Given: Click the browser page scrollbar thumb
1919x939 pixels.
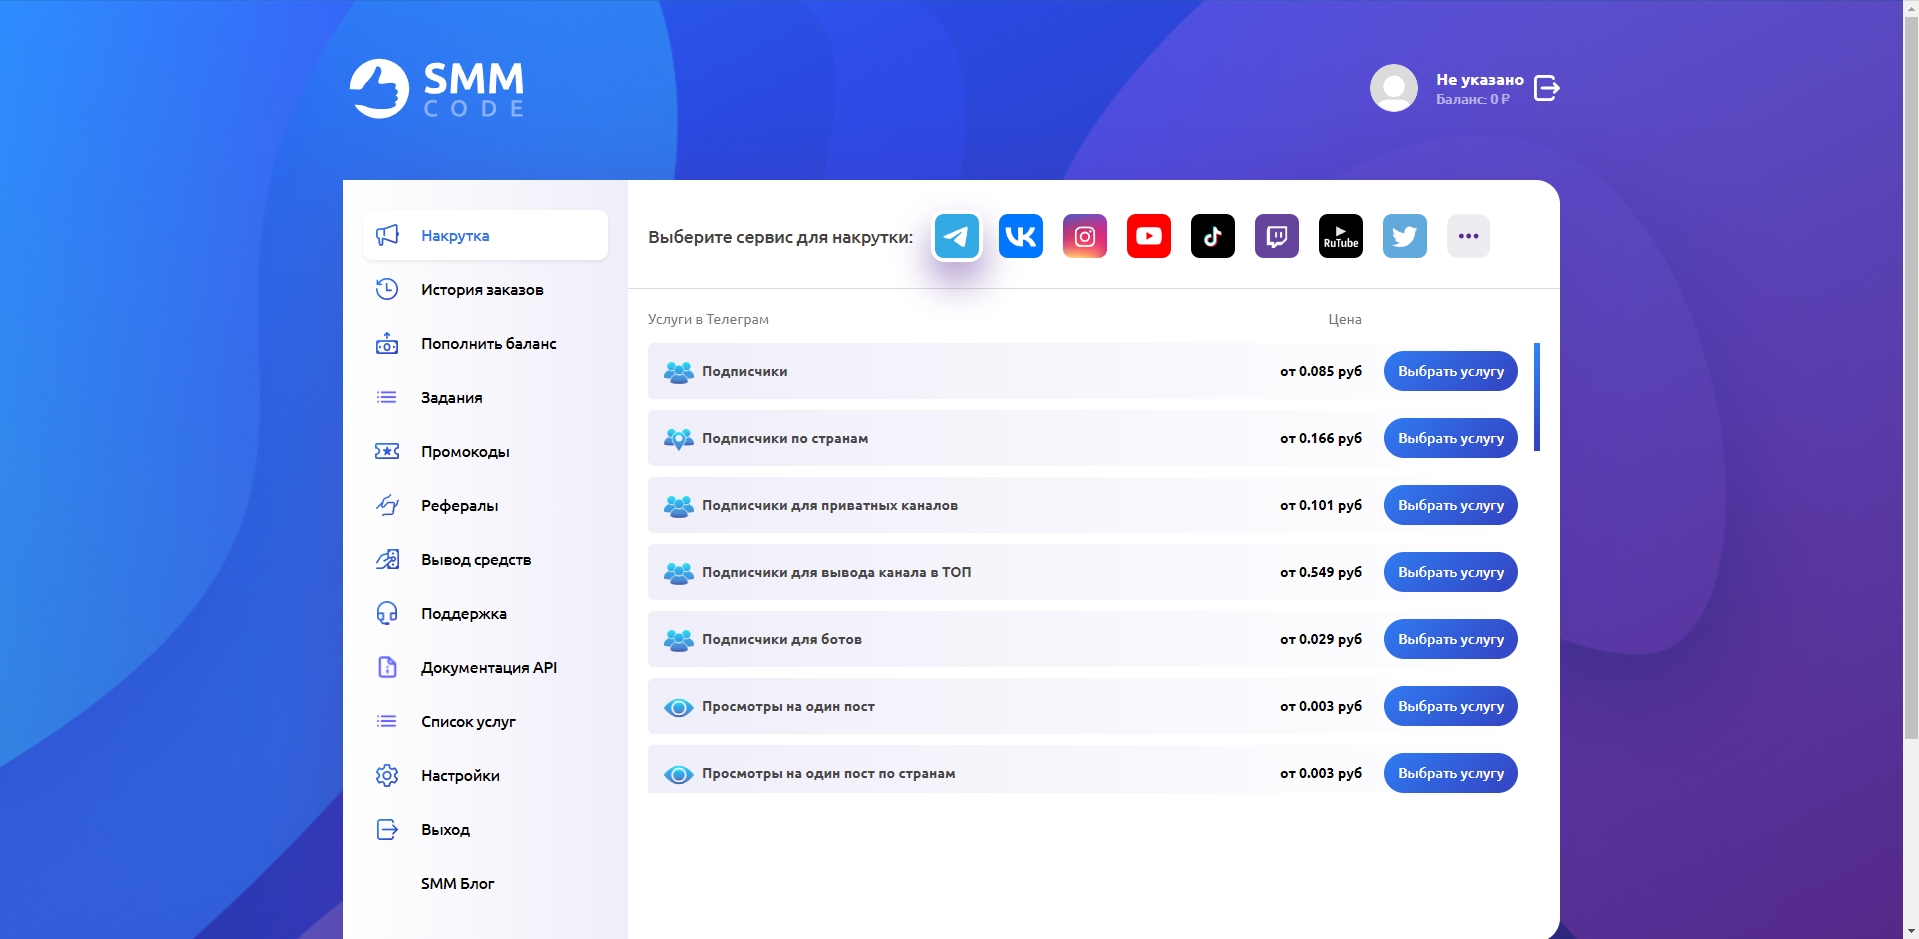Looking at the screenshot, I should (1911, 378).
